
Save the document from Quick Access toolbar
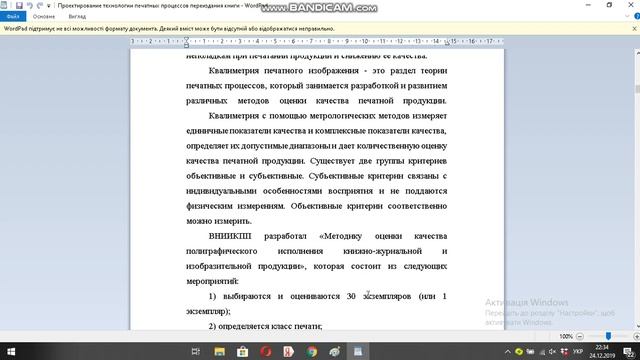pyautogui.click(x=19, y=5)
